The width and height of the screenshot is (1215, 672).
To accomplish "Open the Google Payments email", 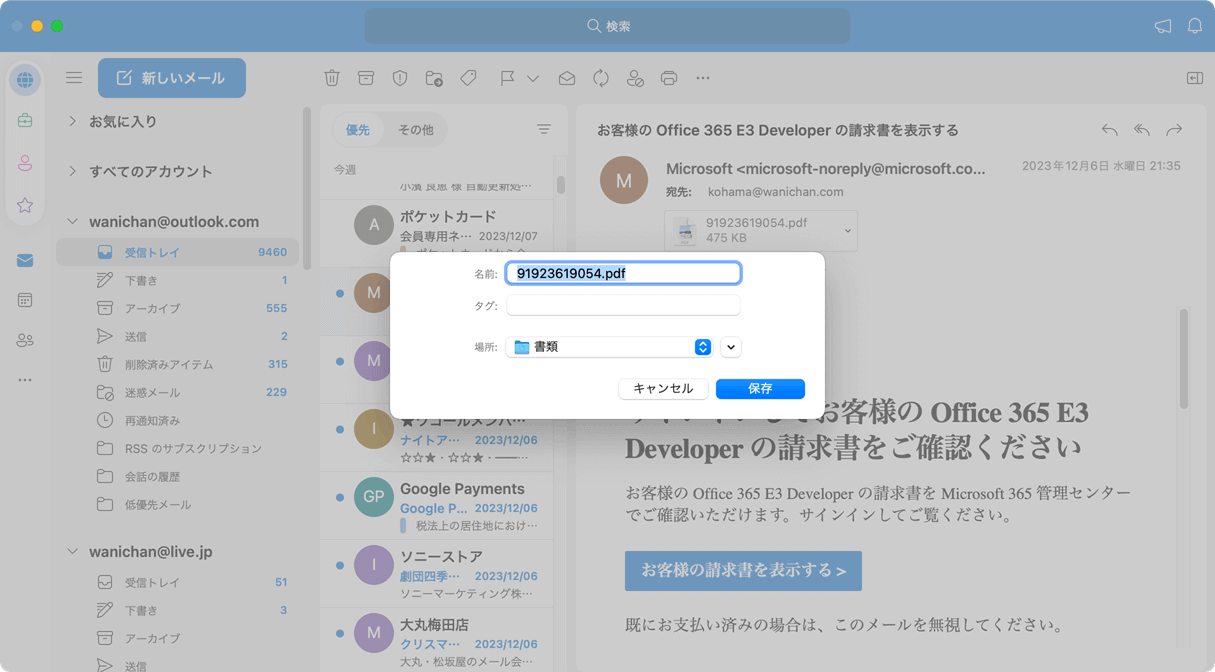I will point(437,505).
